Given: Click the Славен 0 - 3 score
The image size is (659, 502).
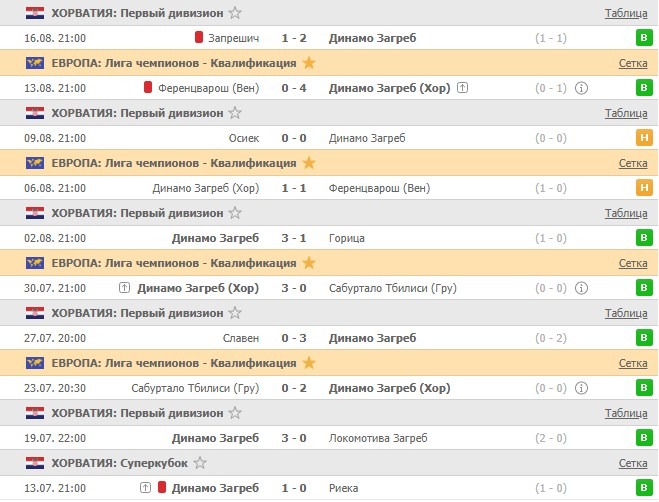Looking at the screenshot, I should point(293,338).
